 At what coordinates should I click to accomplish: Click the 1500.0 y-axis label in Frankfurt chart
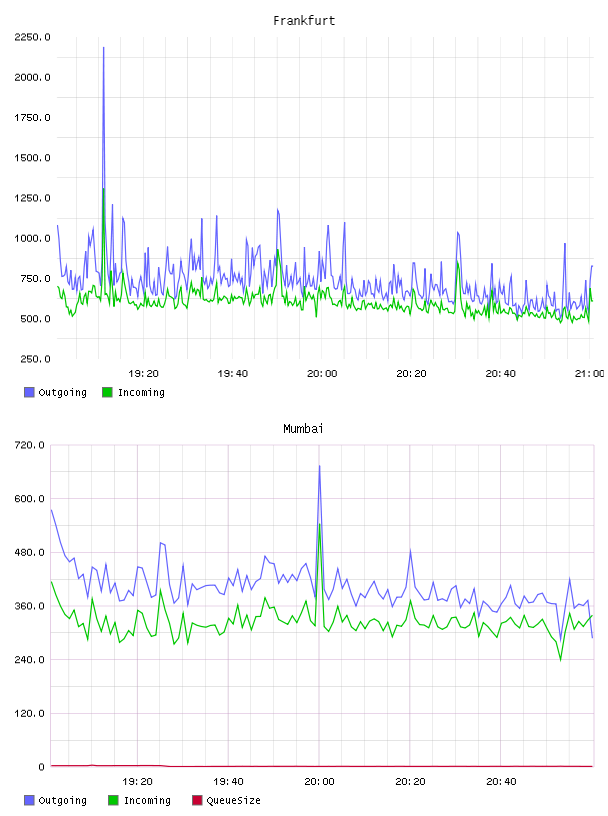click(x=32, y=158)
